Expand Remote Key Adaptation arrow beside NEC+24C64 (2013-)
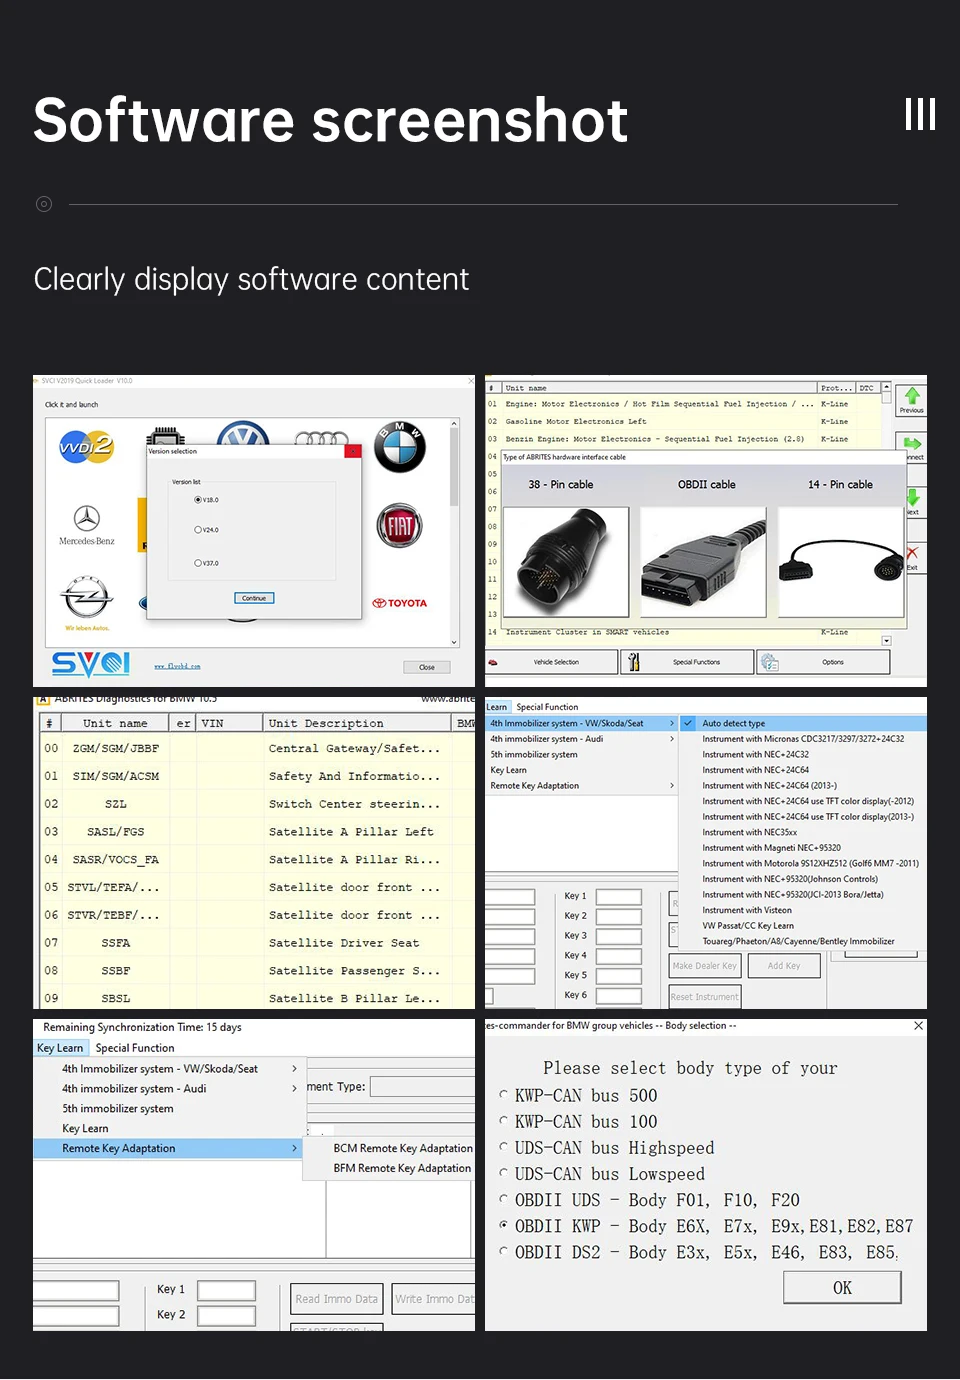Image resolution: width=960 pixels, height=1380 pixels. coord(672,786)
